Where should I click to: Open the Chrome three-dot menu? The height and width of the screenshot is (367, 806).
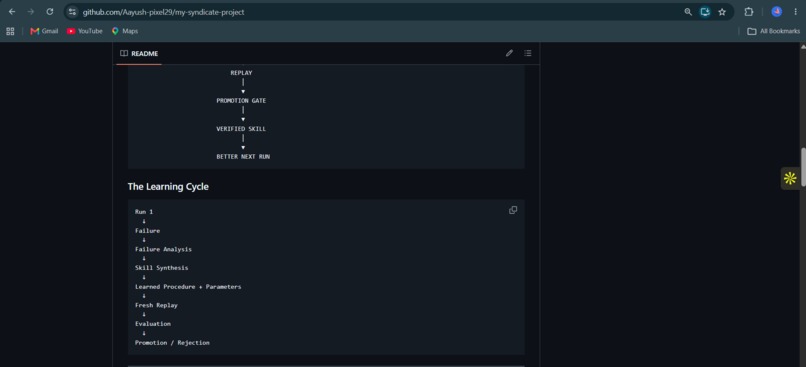[795, 12]
